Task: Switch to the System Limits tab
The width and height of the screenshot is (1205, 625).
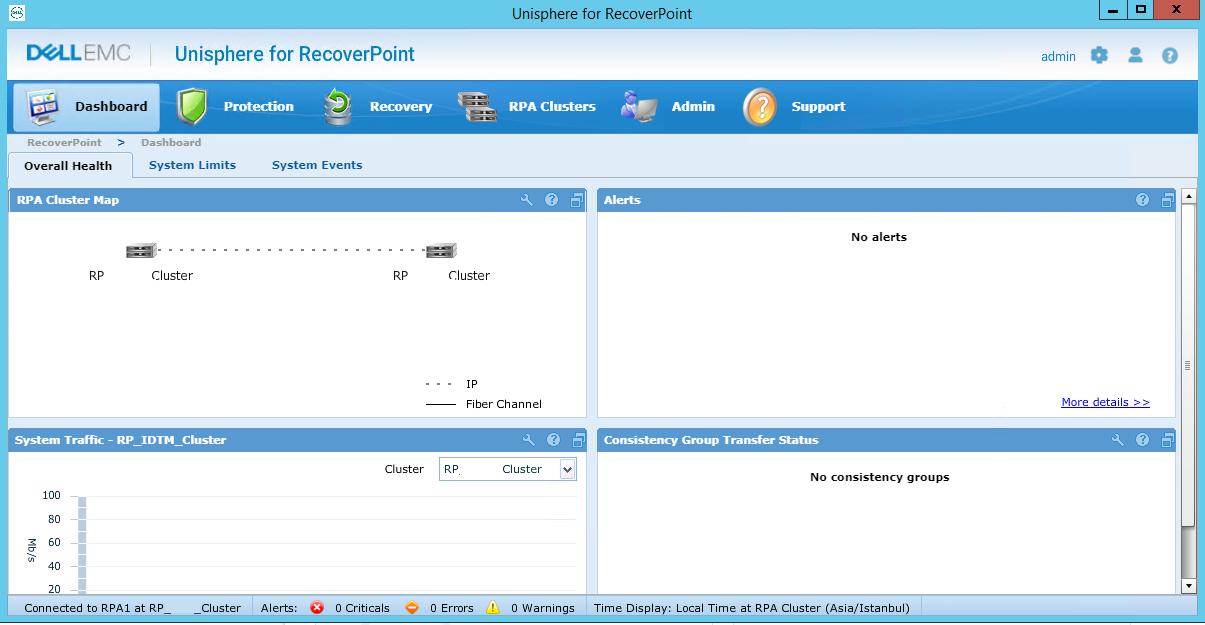Action: (x=192, y=165)
